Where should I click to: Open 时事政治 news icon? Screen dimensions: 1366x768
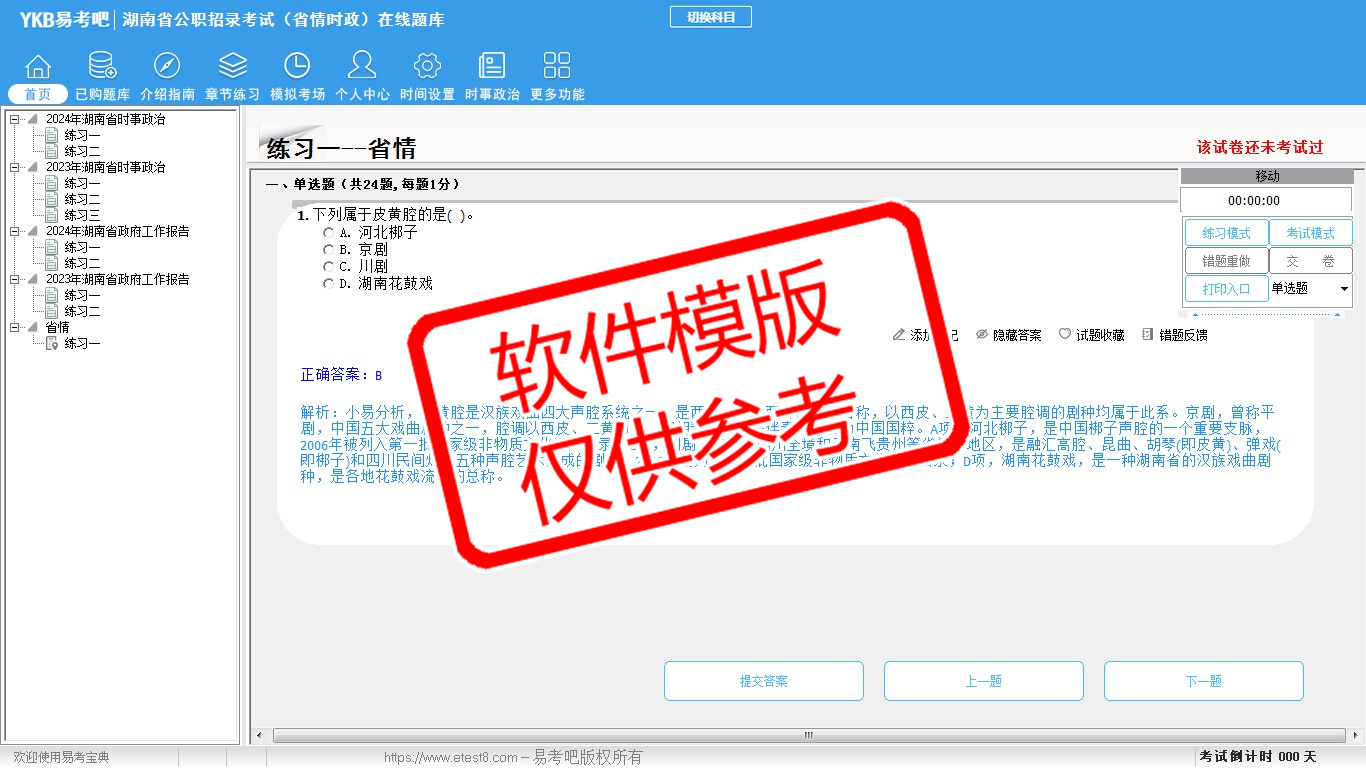492,67
